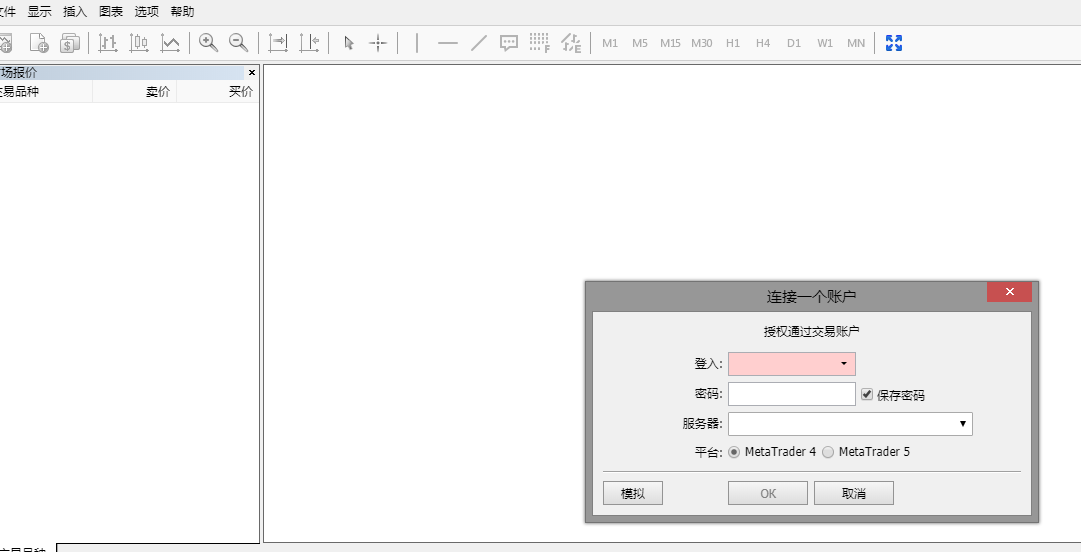The image size is (1081, 552).
Task: Activate the crosshair cursor tool
Action: [378, 43]
